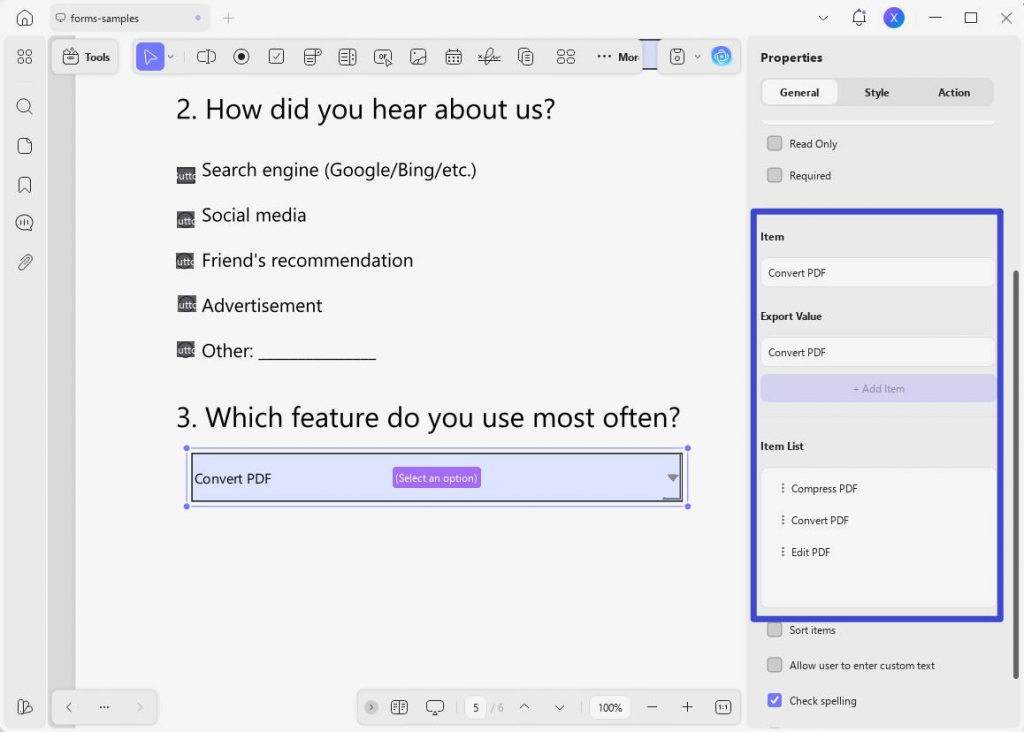Enable the Sort items checkbox
1024x732 pixels.
click(x=775, y=629)
